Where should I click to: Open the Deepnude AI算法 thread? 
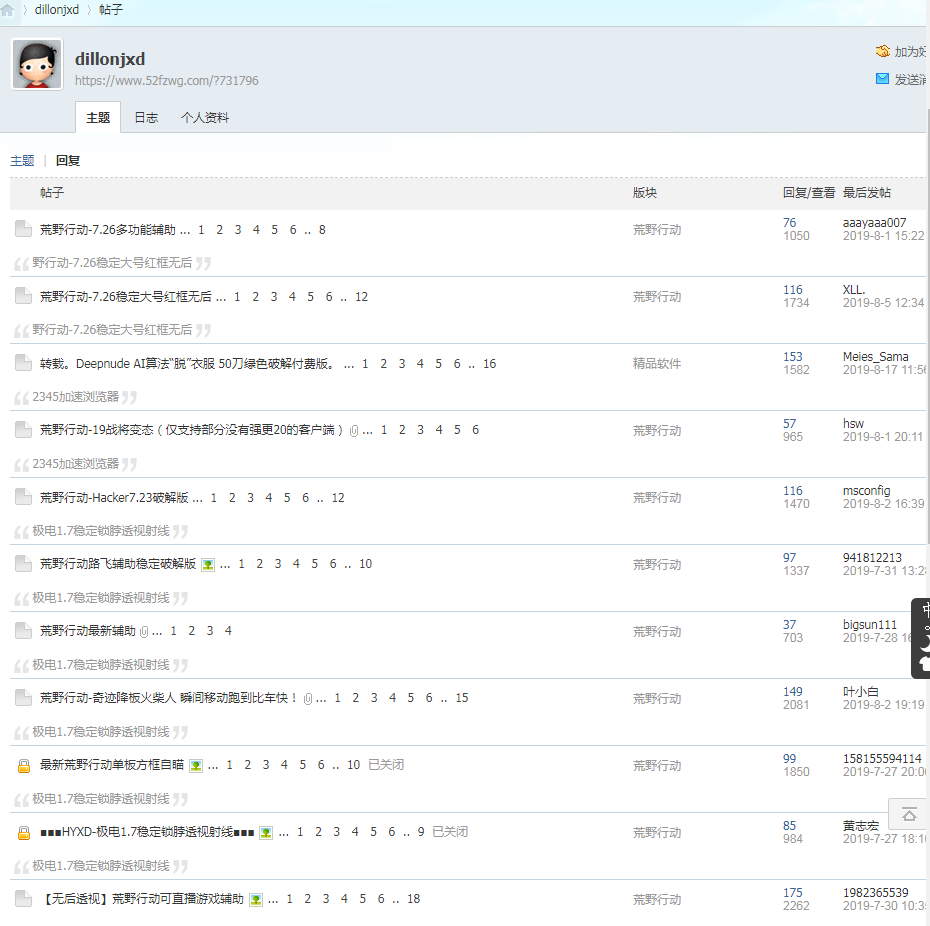click(188, 364)
